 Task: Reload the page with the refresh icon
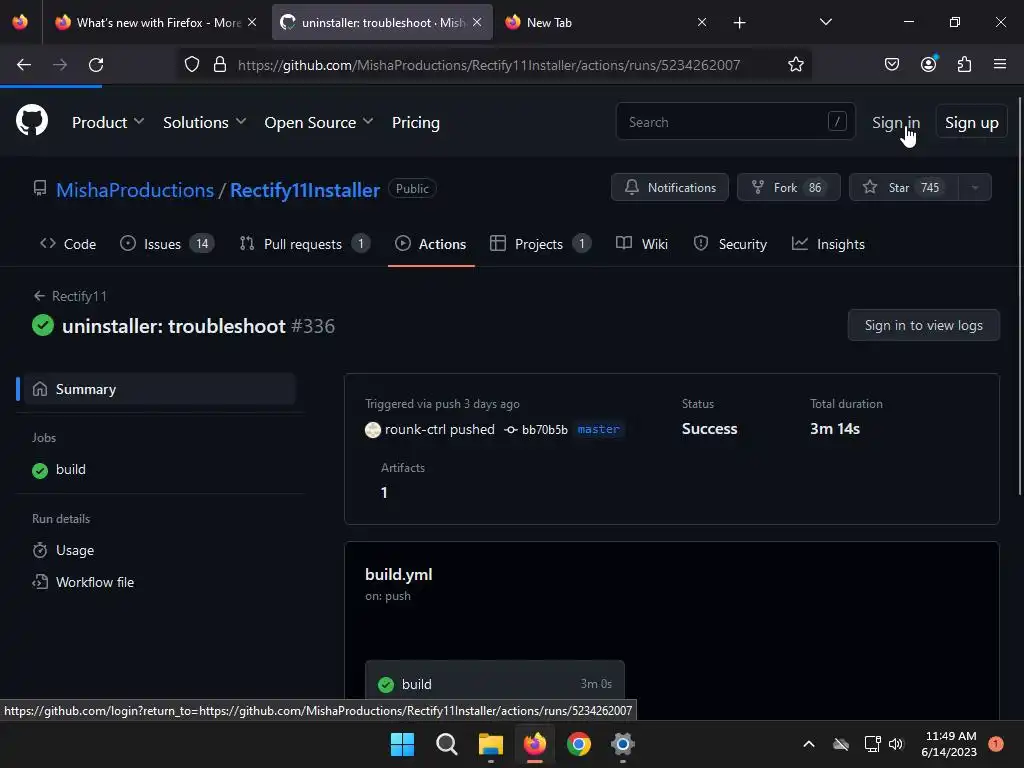coord(96,65)
